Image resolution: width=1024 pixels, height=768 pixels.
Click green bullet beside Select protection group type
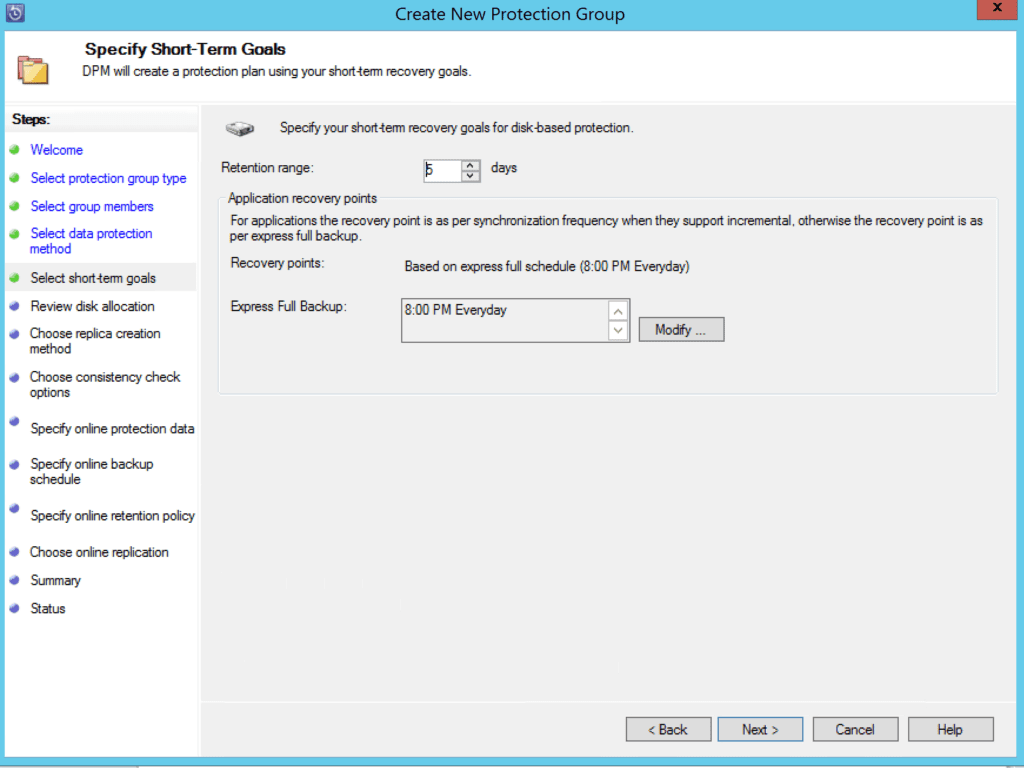(x=14, y=178)
